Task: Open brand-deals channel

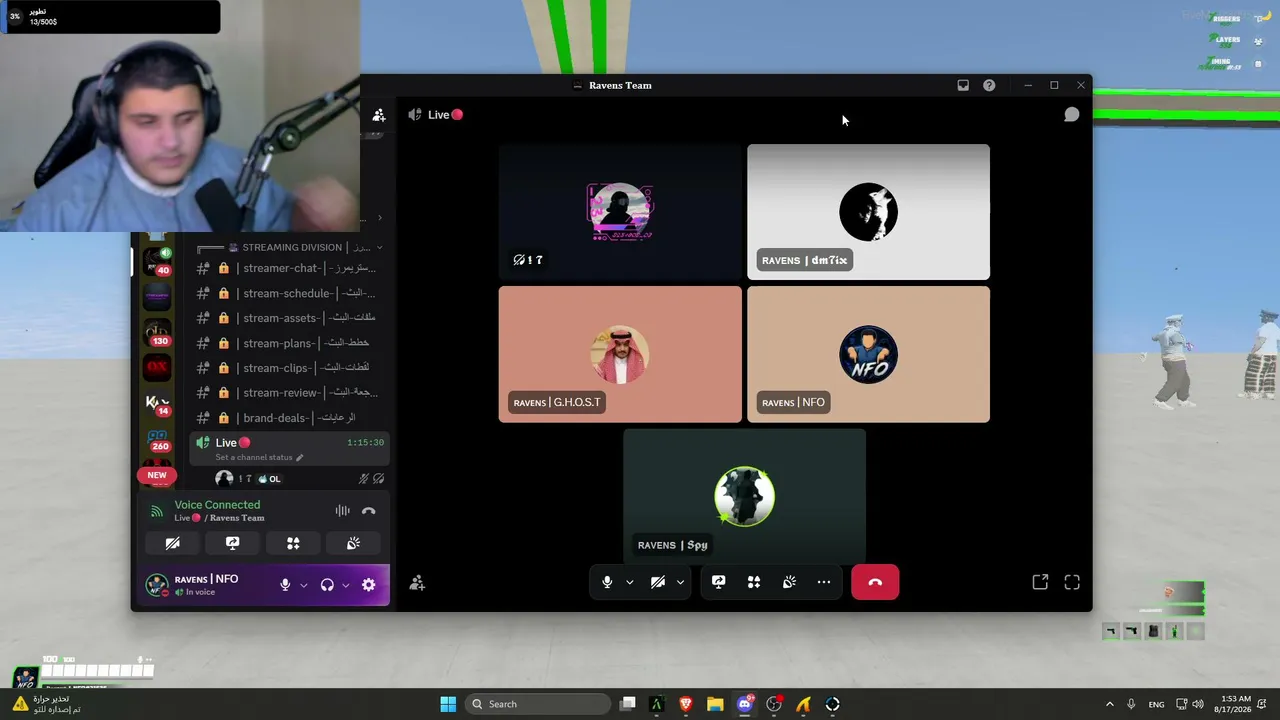Action: tap(288, 418)
